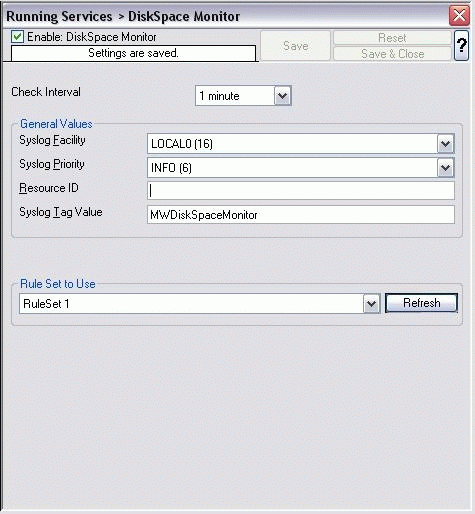Click the Save & Close button
The width and height of the screenshot is (475, 514).
click(x=392, y=54)
